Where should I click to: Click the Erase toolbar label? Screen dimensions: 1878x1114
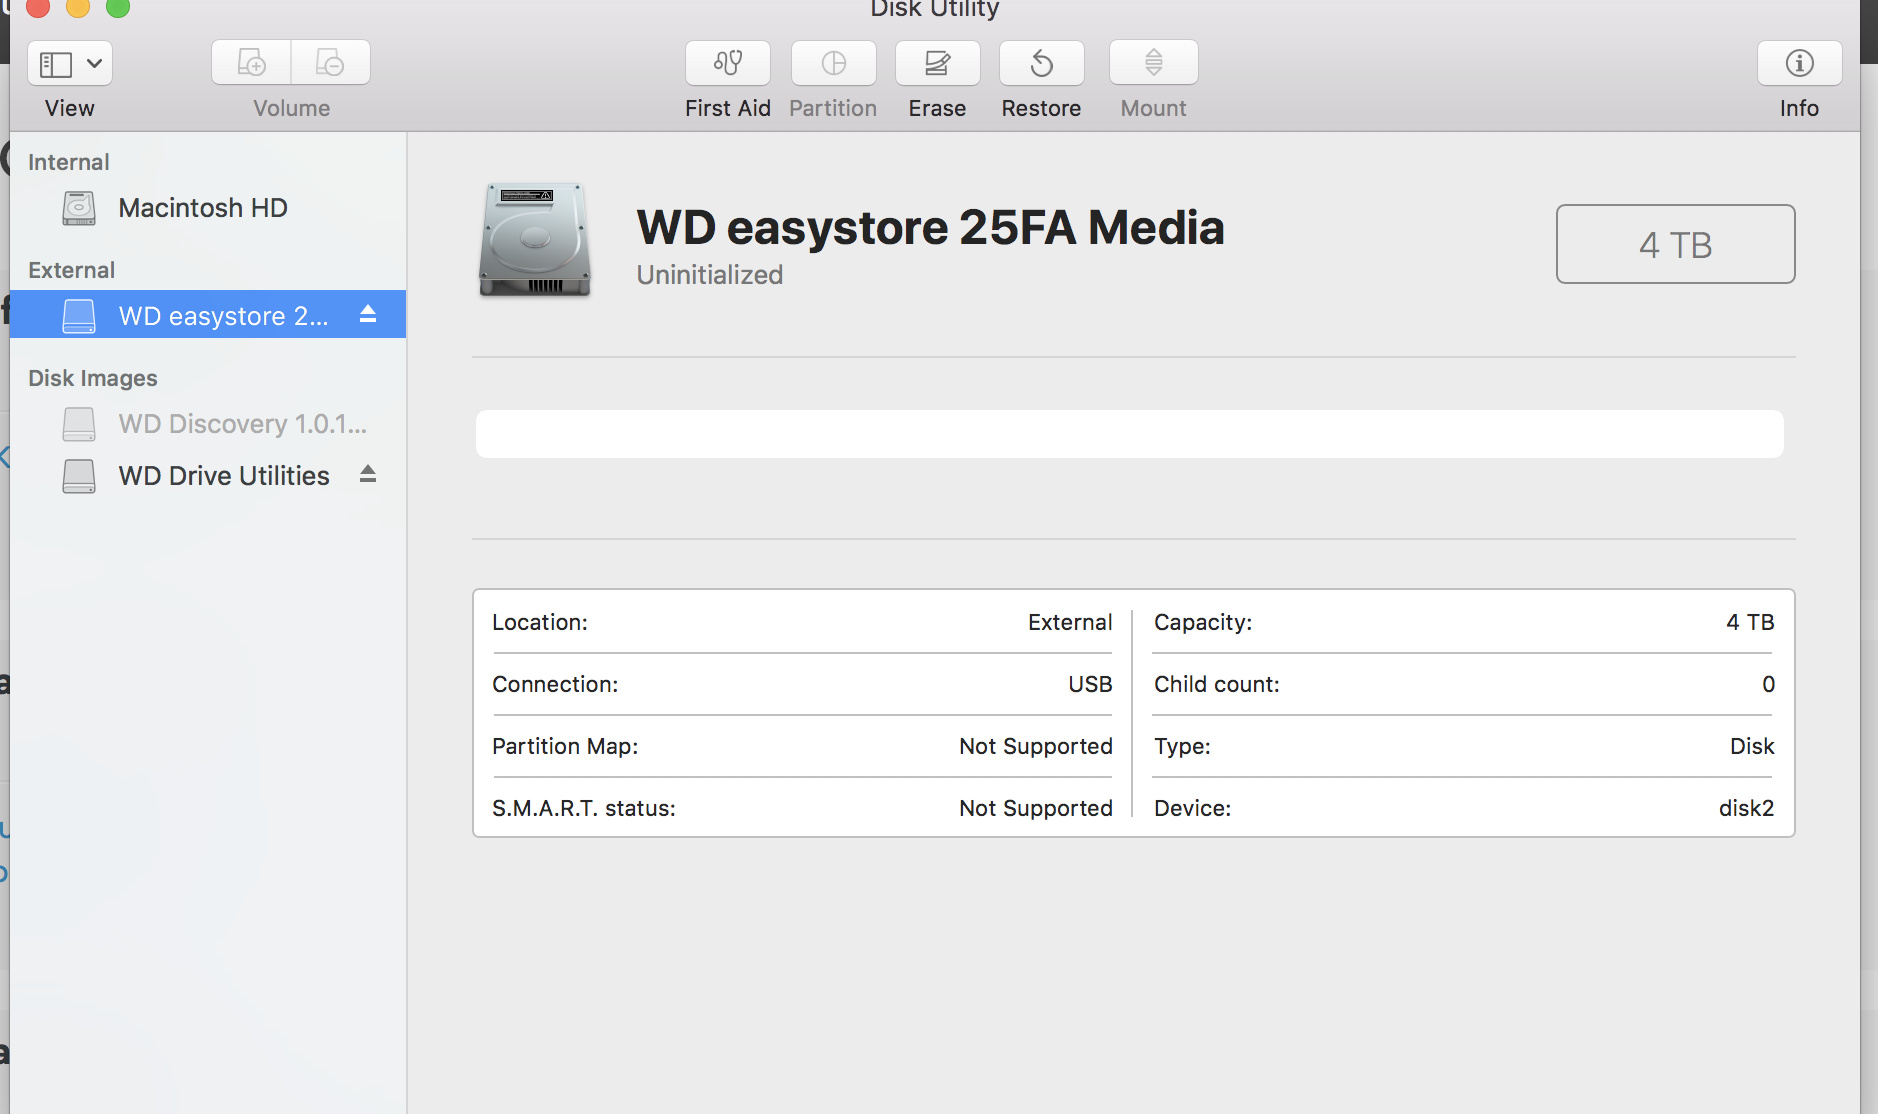pyautogui.click(x=938, y=108)
